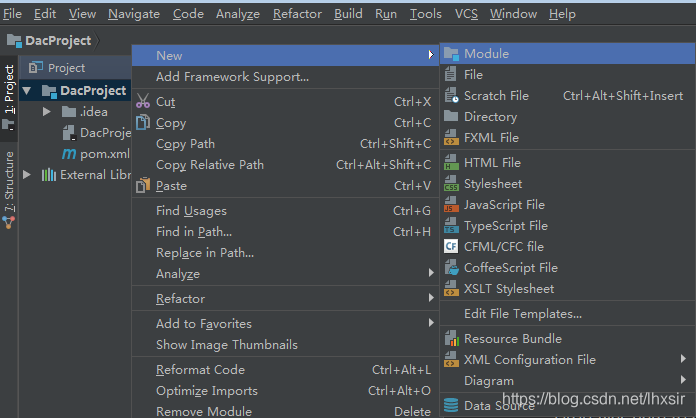Click the Project view panel icon

(x=36, y=67)
